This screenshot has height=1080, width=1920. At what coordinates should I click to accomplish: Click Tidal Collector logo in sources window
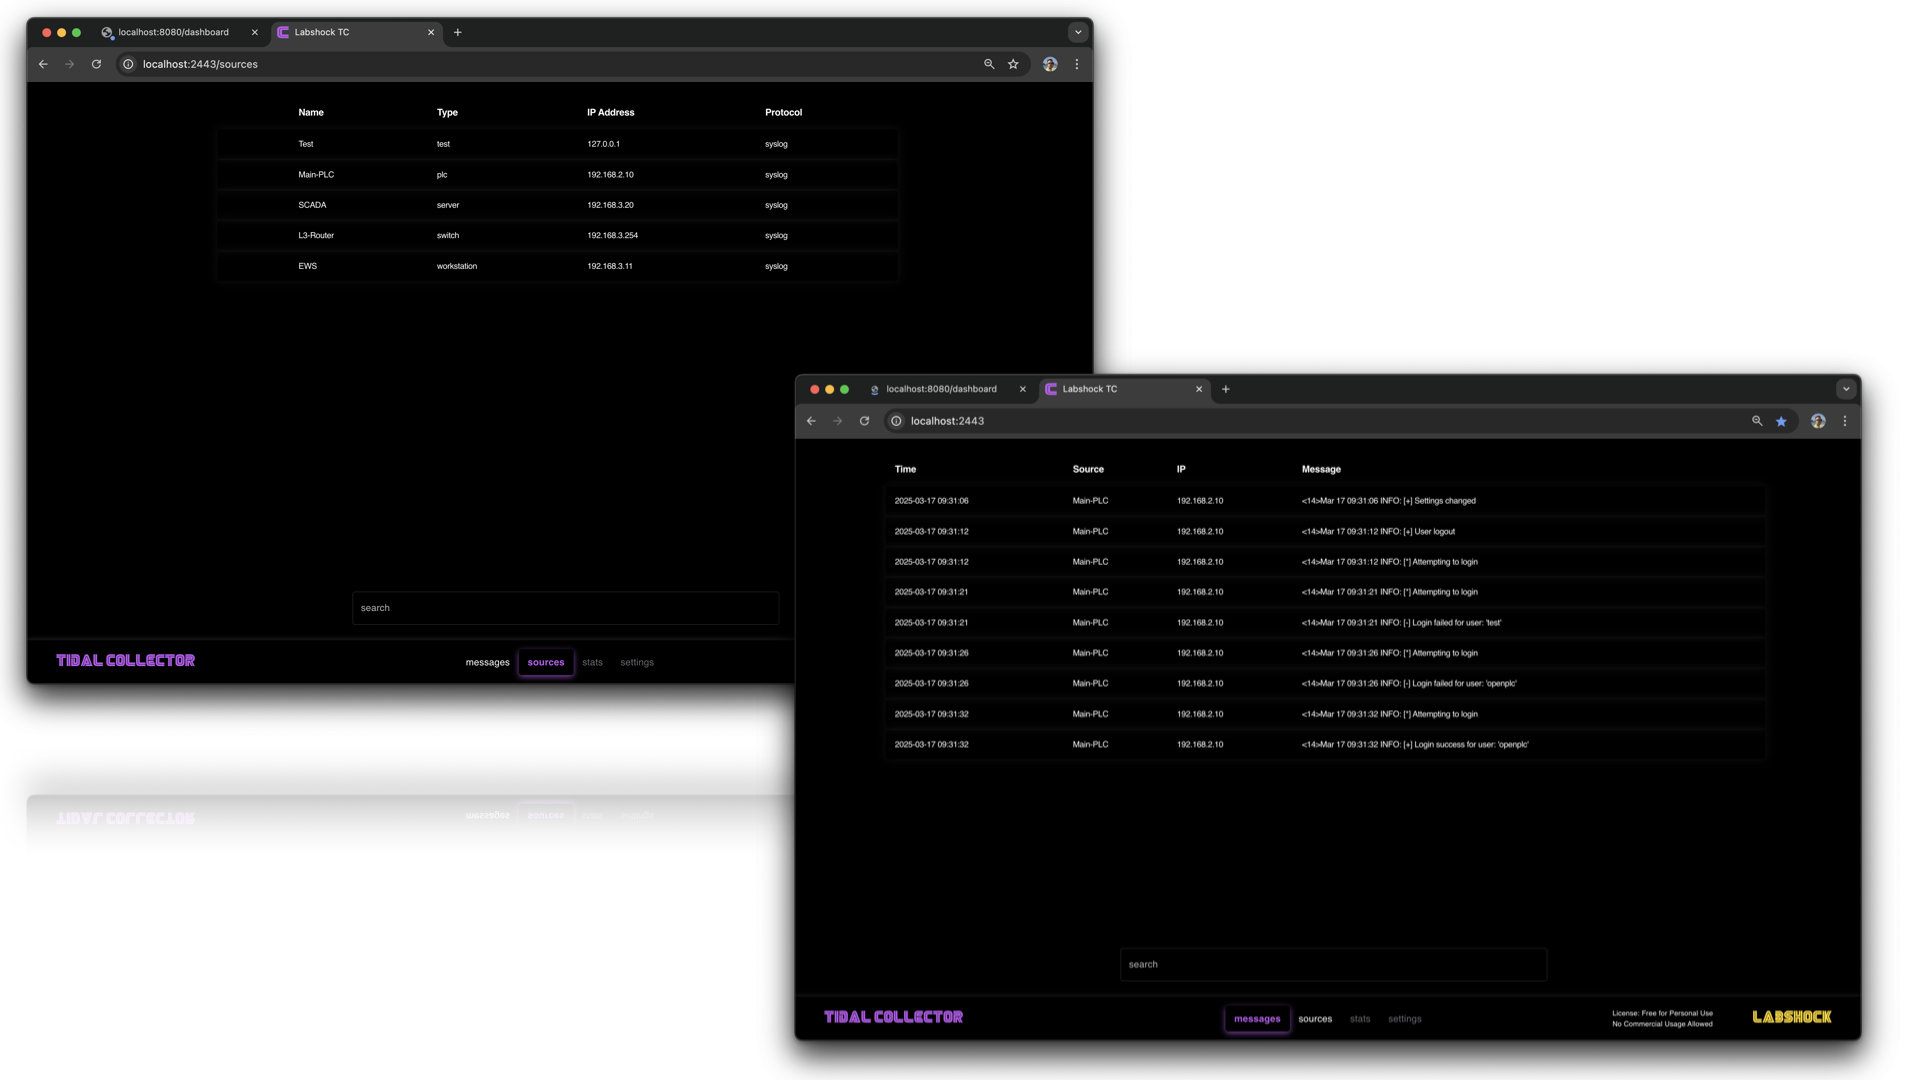[x=126, y=661]
